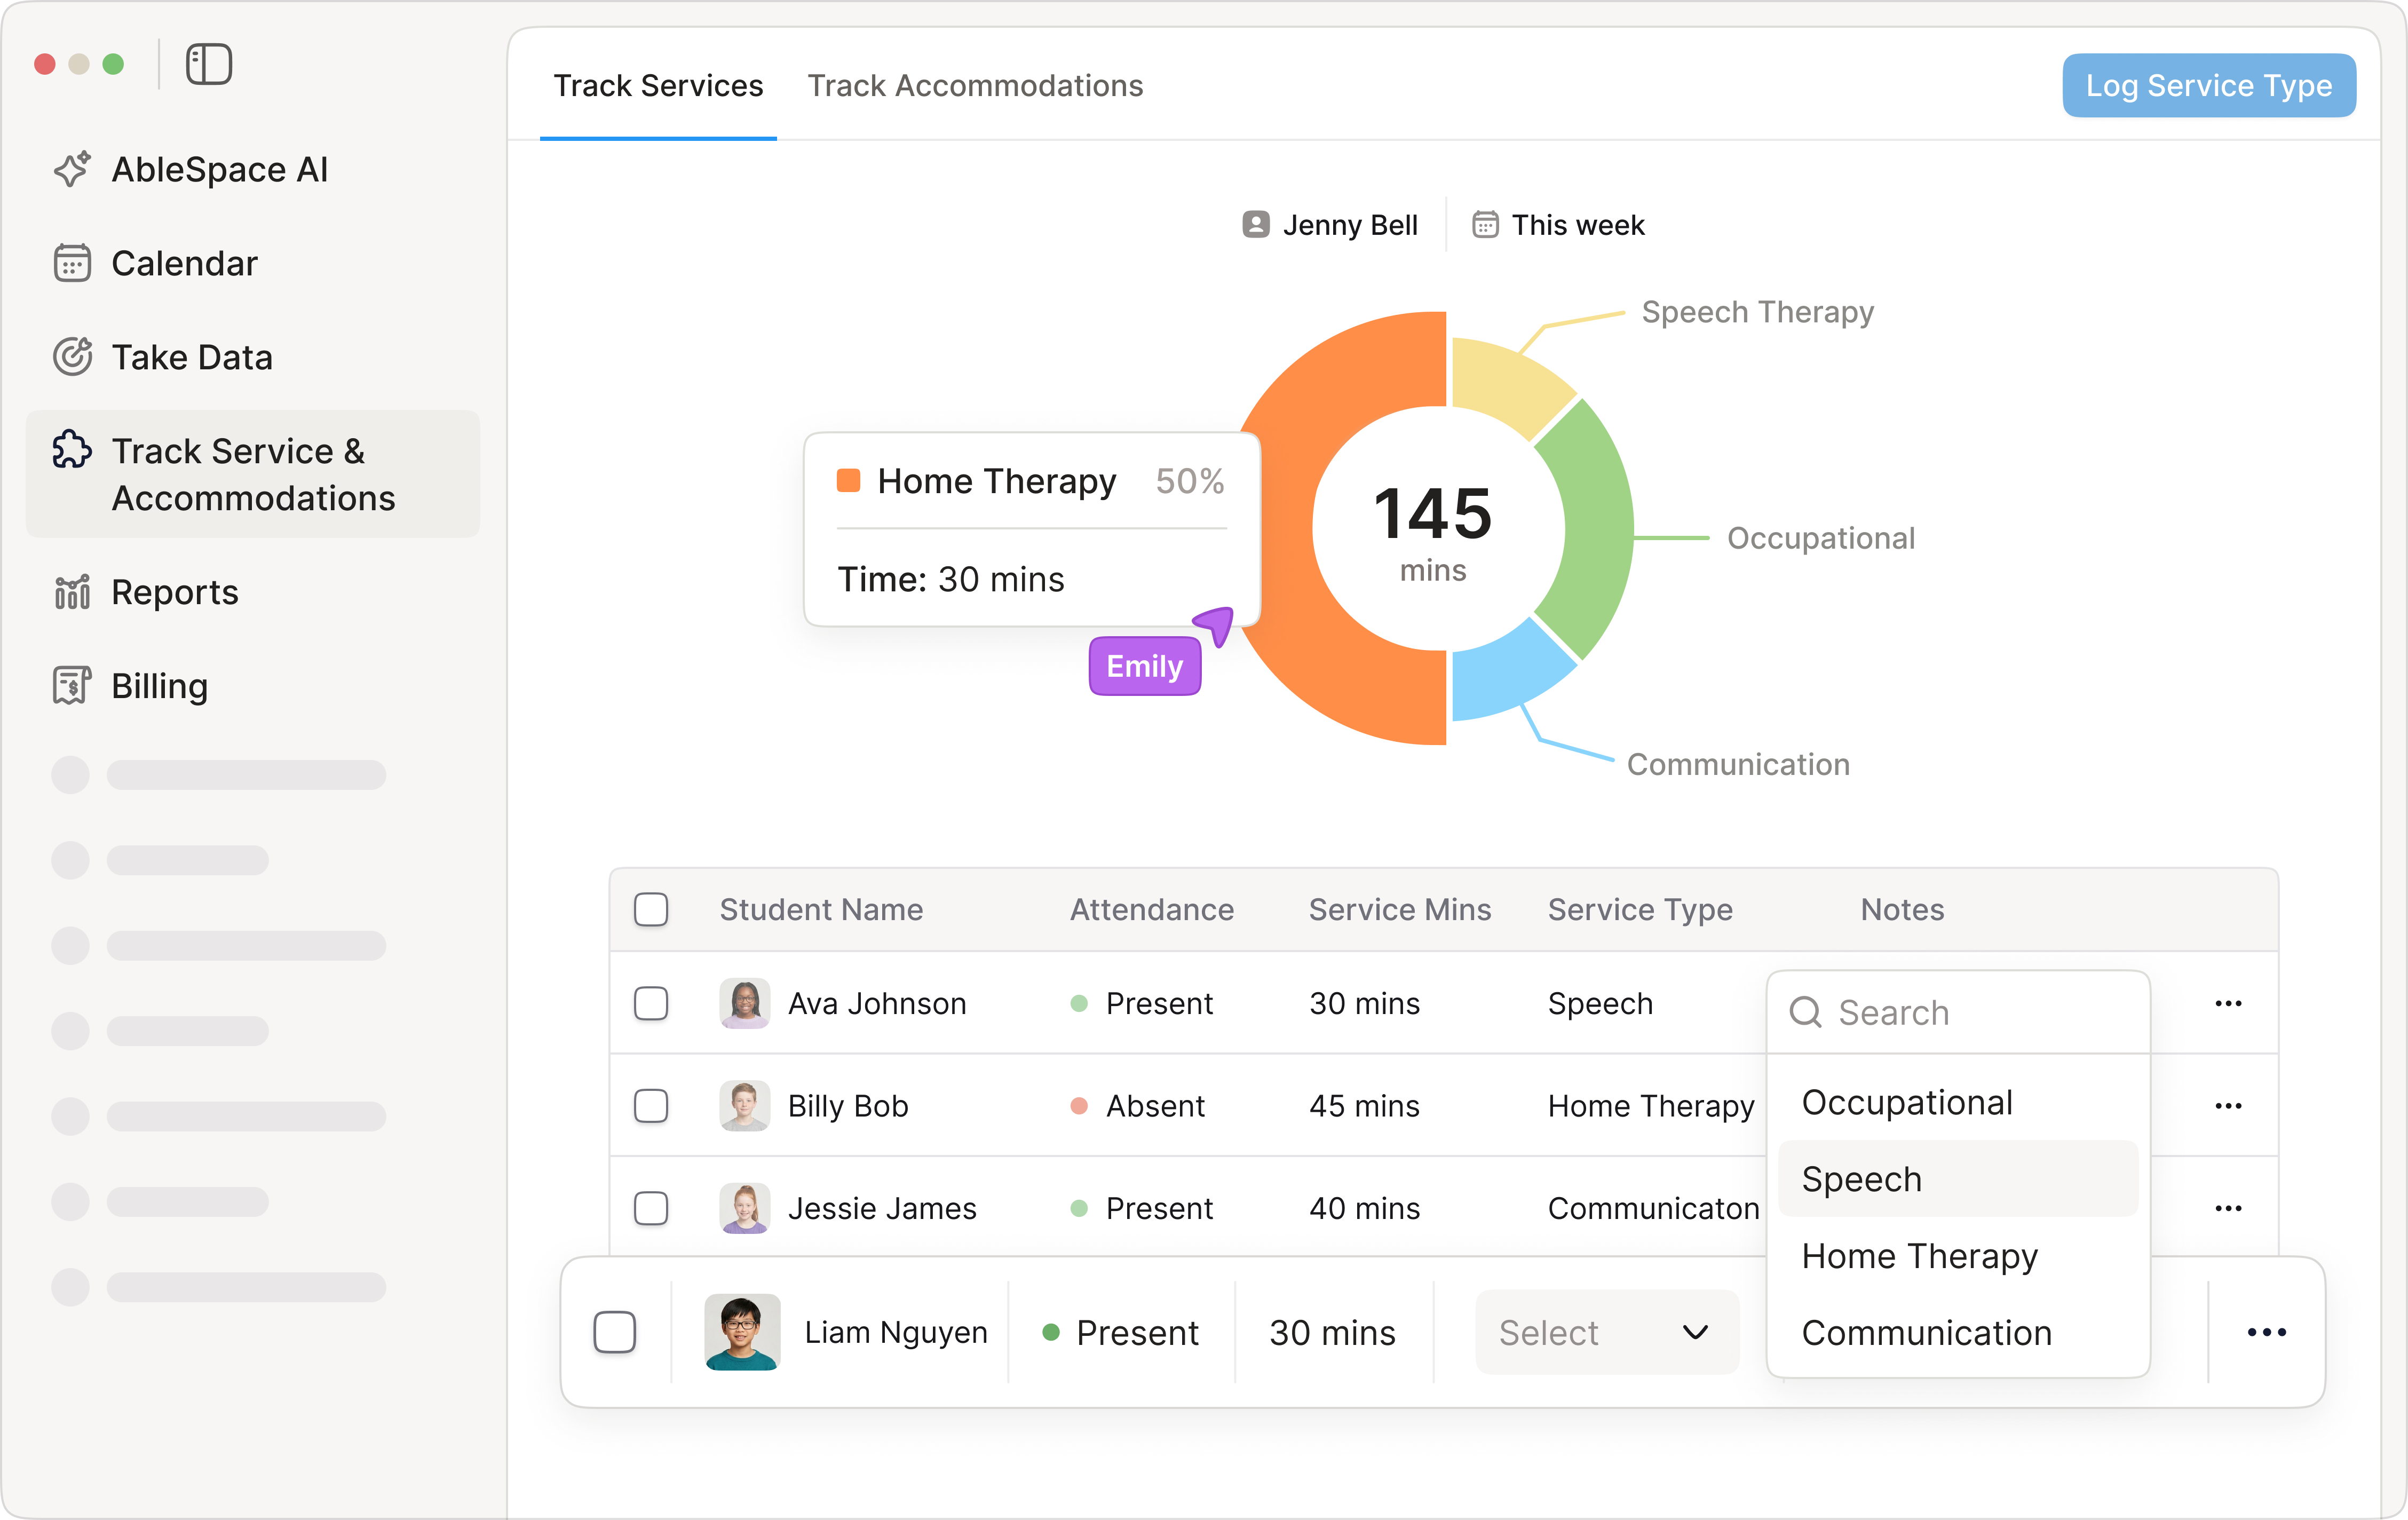
Task: Click the Take Data target icon
Action: point(72,357)
